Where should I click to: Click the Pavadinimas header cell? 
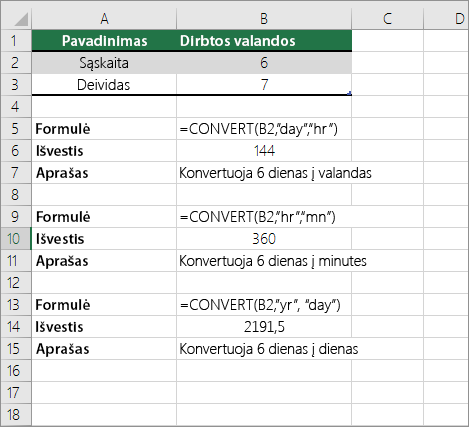point(104,41)
